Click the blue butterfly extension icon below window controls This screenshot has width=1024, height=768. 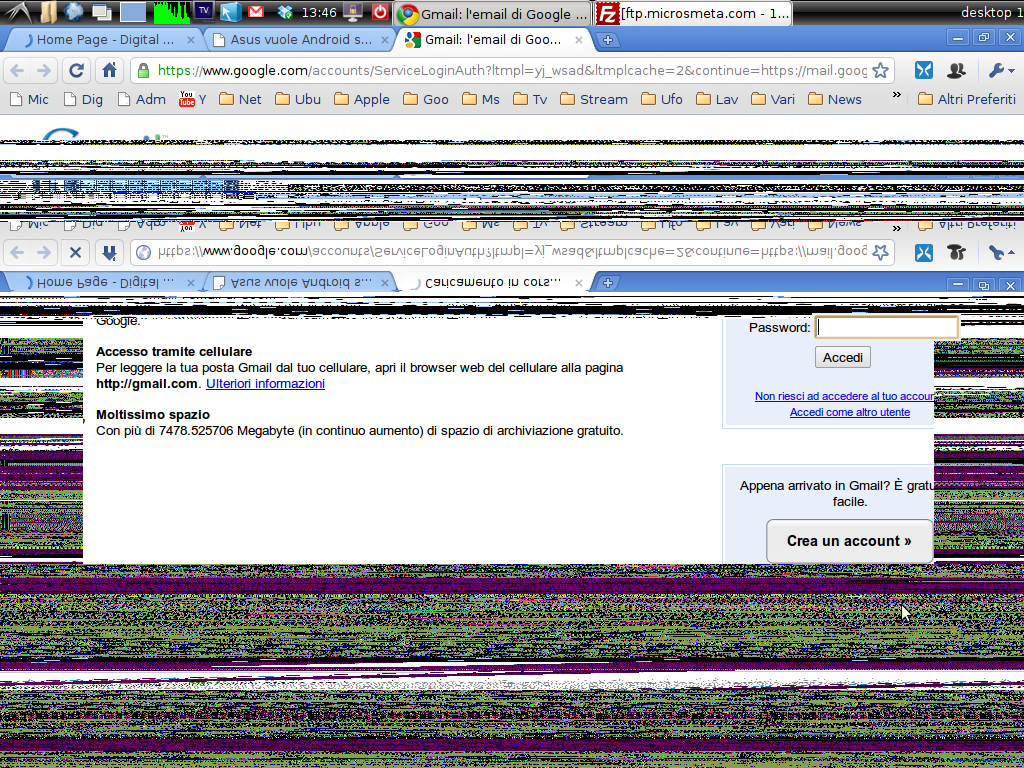tap(923, 70)
